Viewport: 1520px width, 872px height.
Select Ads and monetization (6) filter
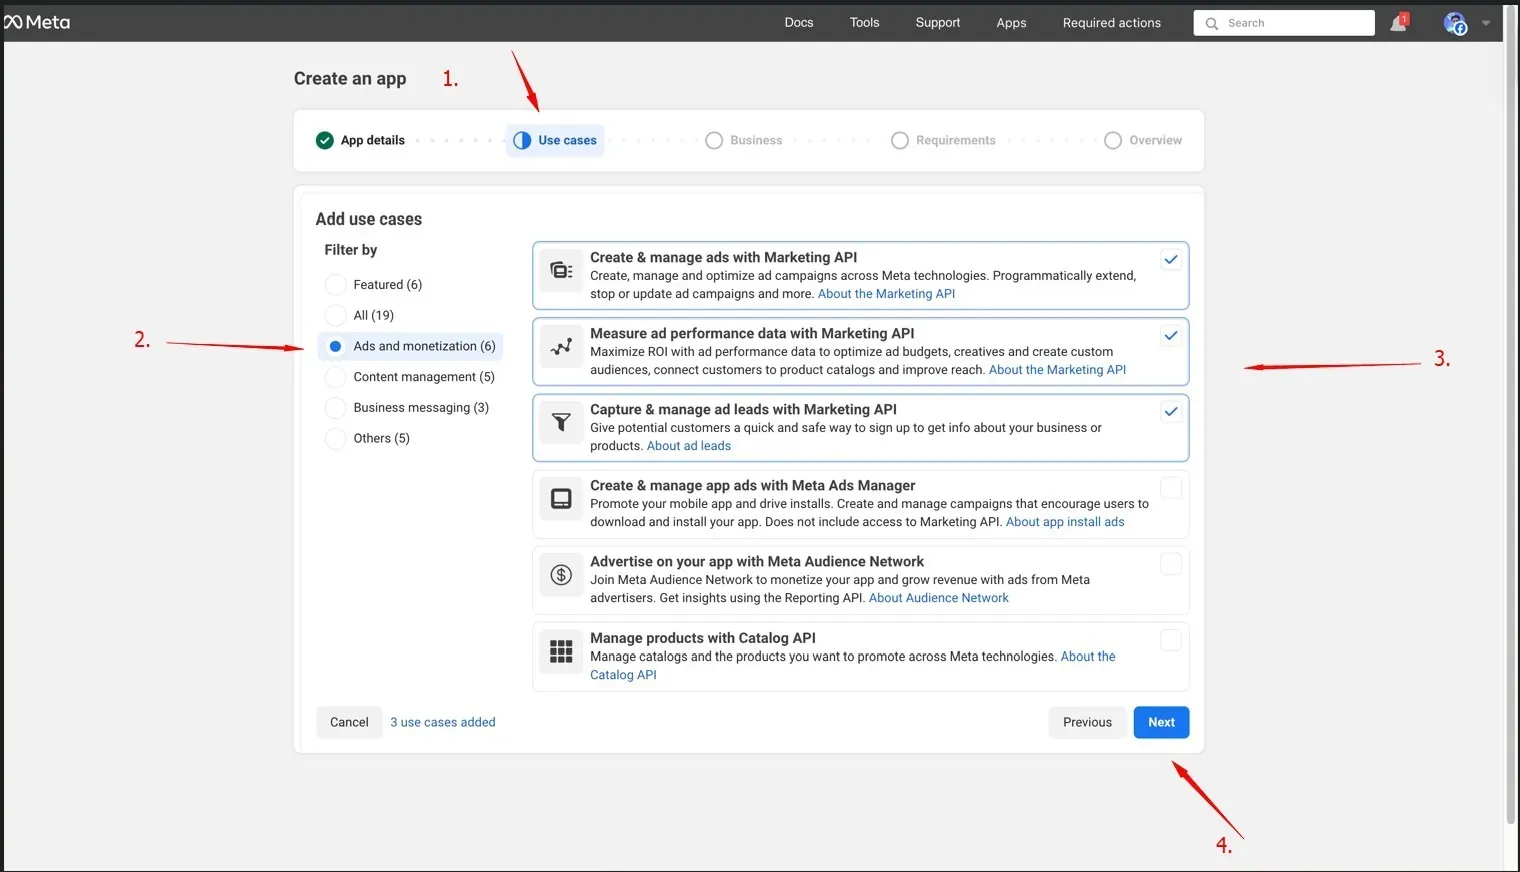[411, 346]
